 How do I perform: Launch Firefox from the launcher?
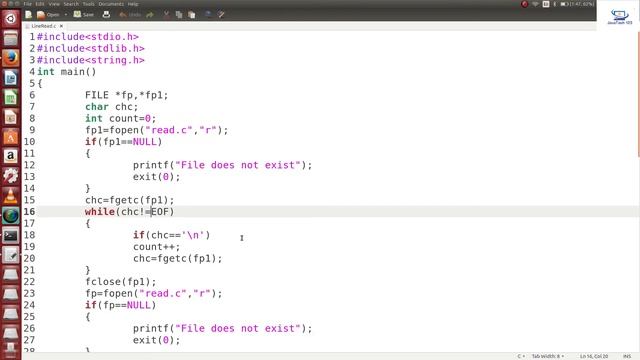coord(11,58)
